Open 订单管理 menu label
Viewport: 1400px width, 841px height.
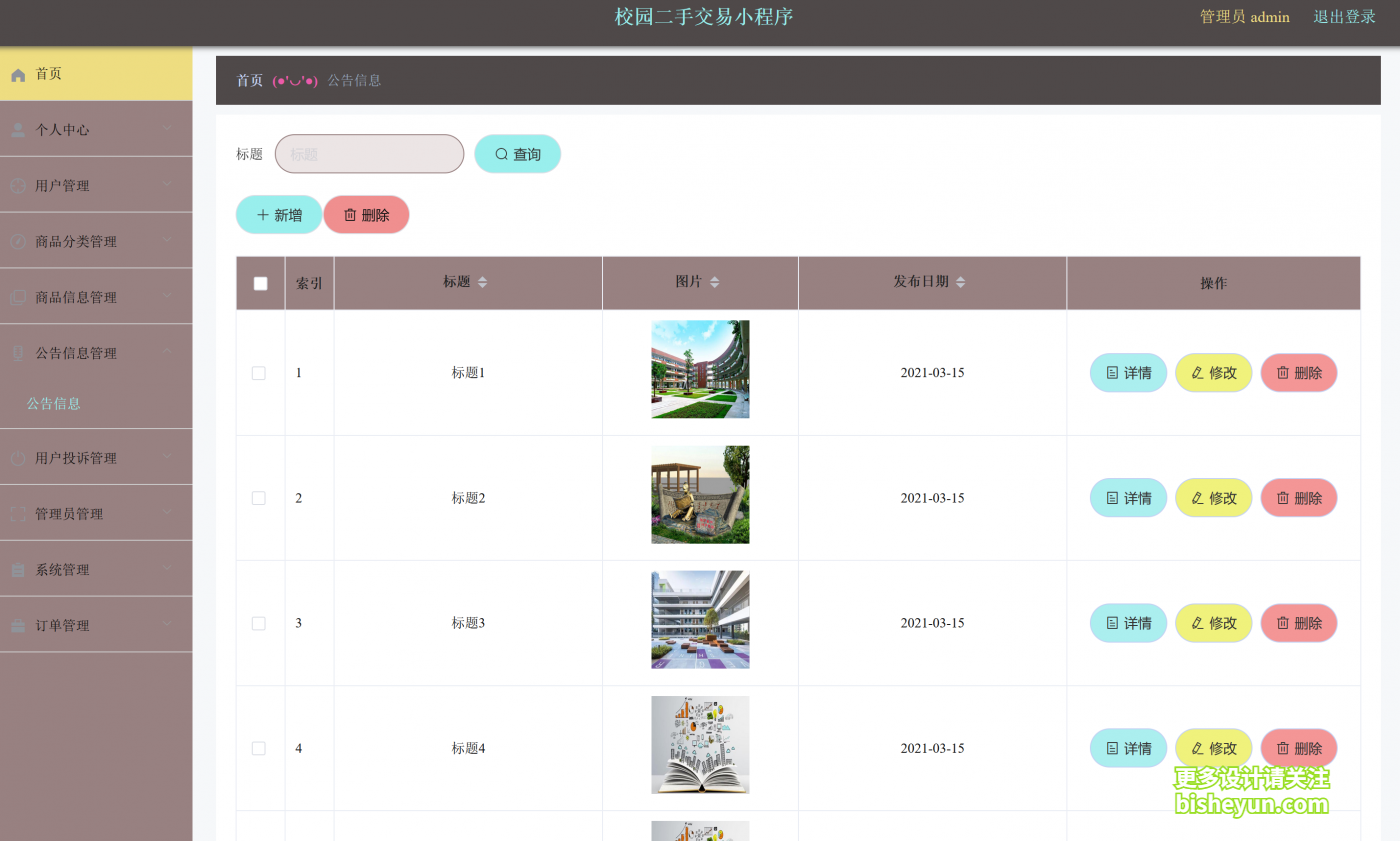pos(62,626)
